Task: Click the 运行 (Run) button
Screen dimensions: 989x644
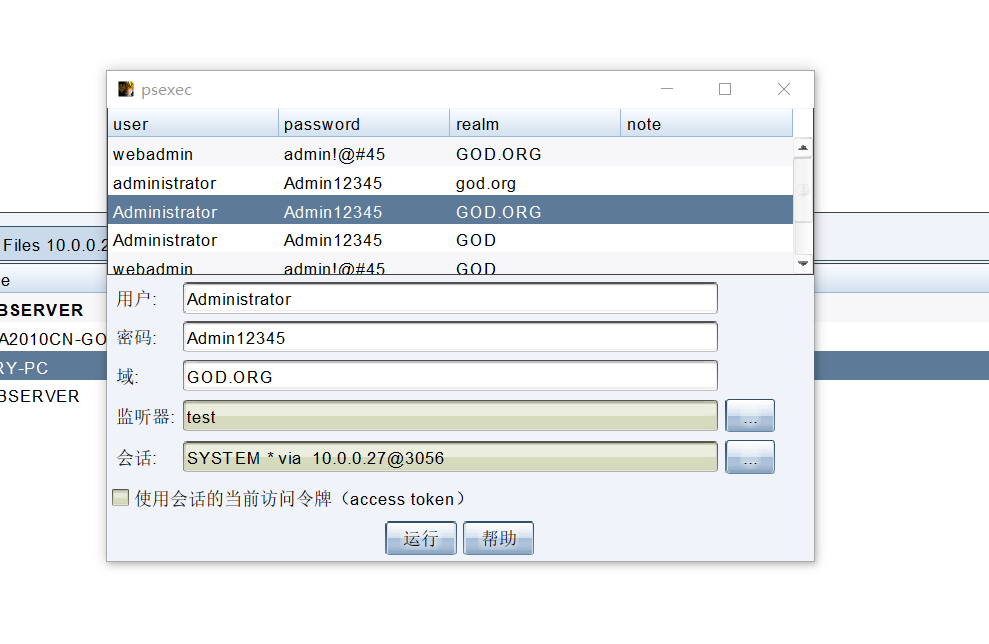Action: (421, 538)
